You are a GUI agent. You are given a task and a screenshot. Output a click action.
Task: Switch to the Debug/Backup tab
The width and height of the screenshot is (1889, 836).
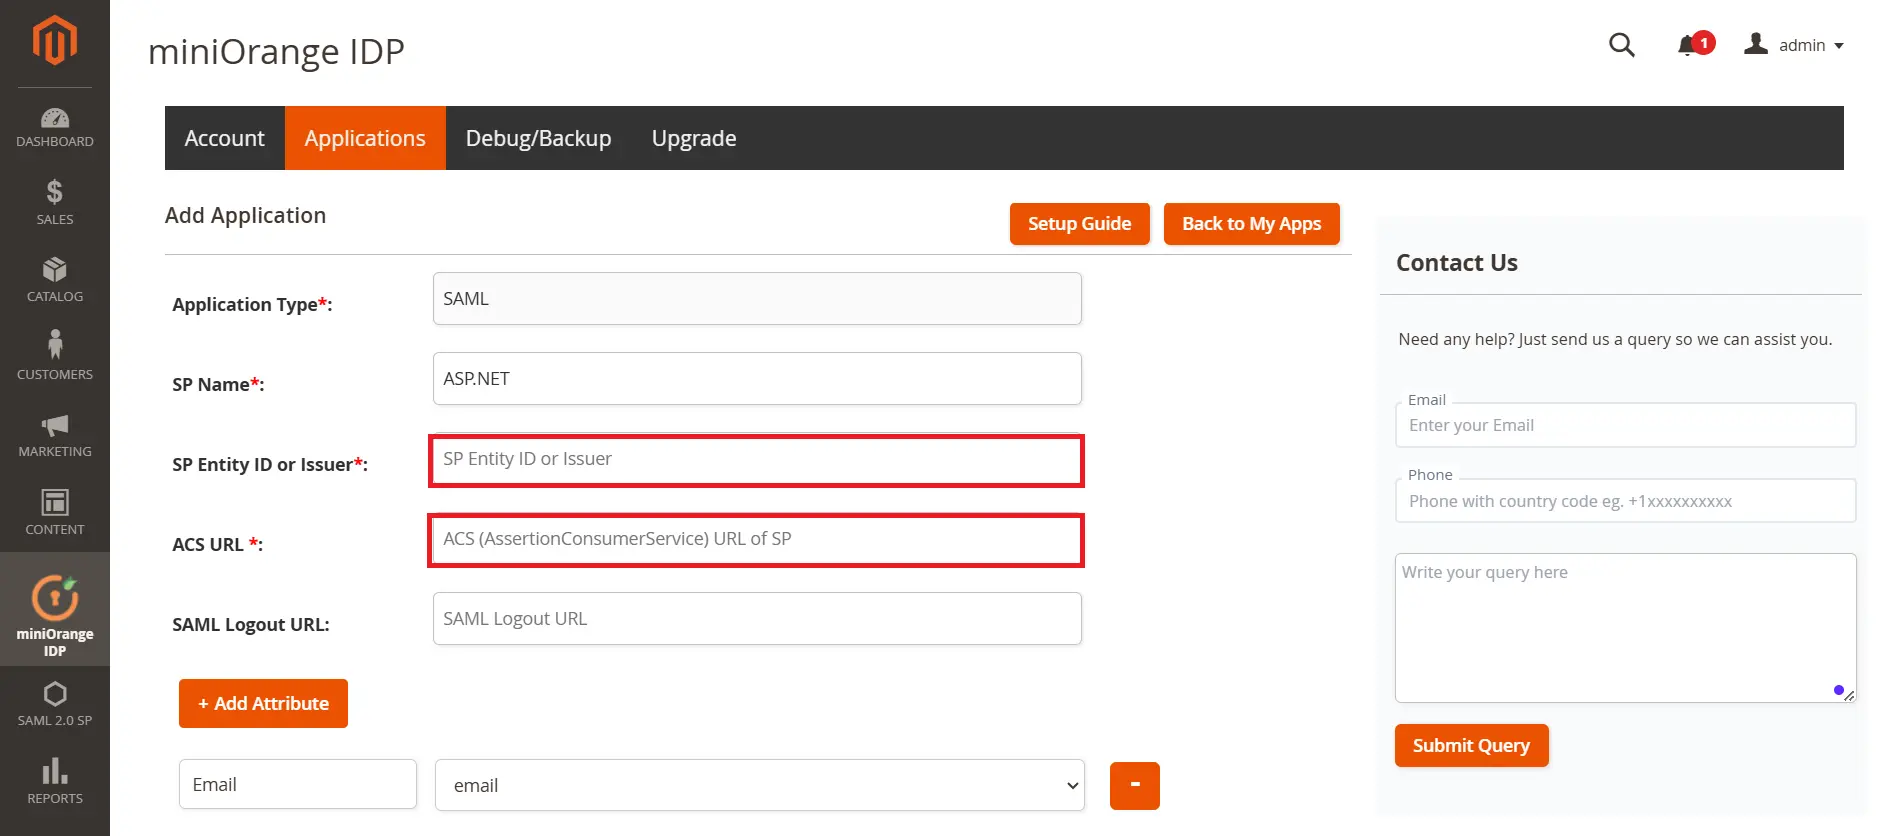(538, 138)
